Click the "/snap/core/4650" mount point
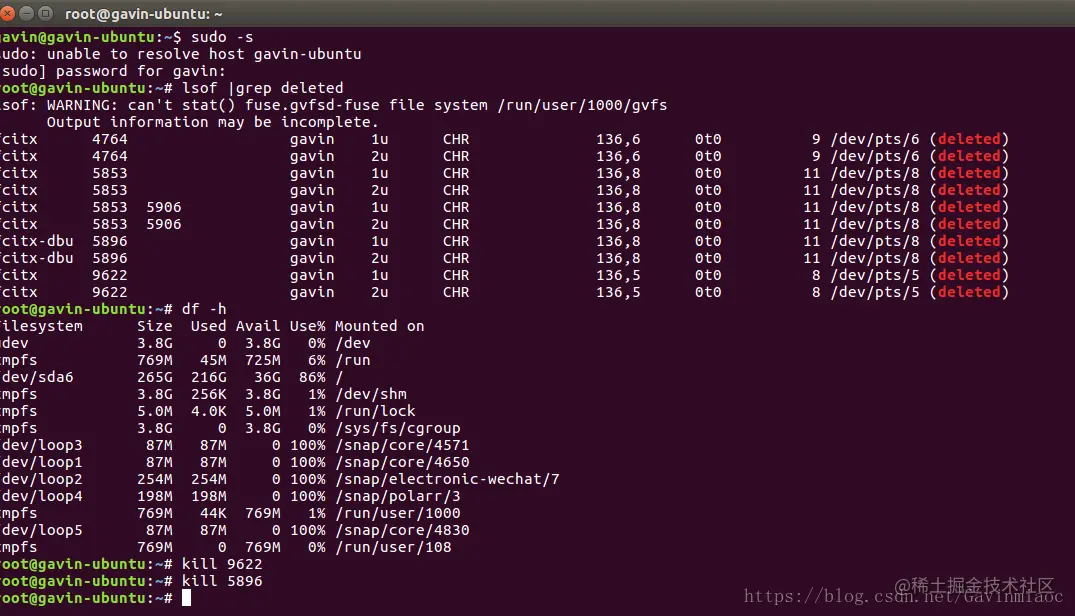Image resolution: width=1075 pixels, height=616 pixels. click(x=402, y=463)
